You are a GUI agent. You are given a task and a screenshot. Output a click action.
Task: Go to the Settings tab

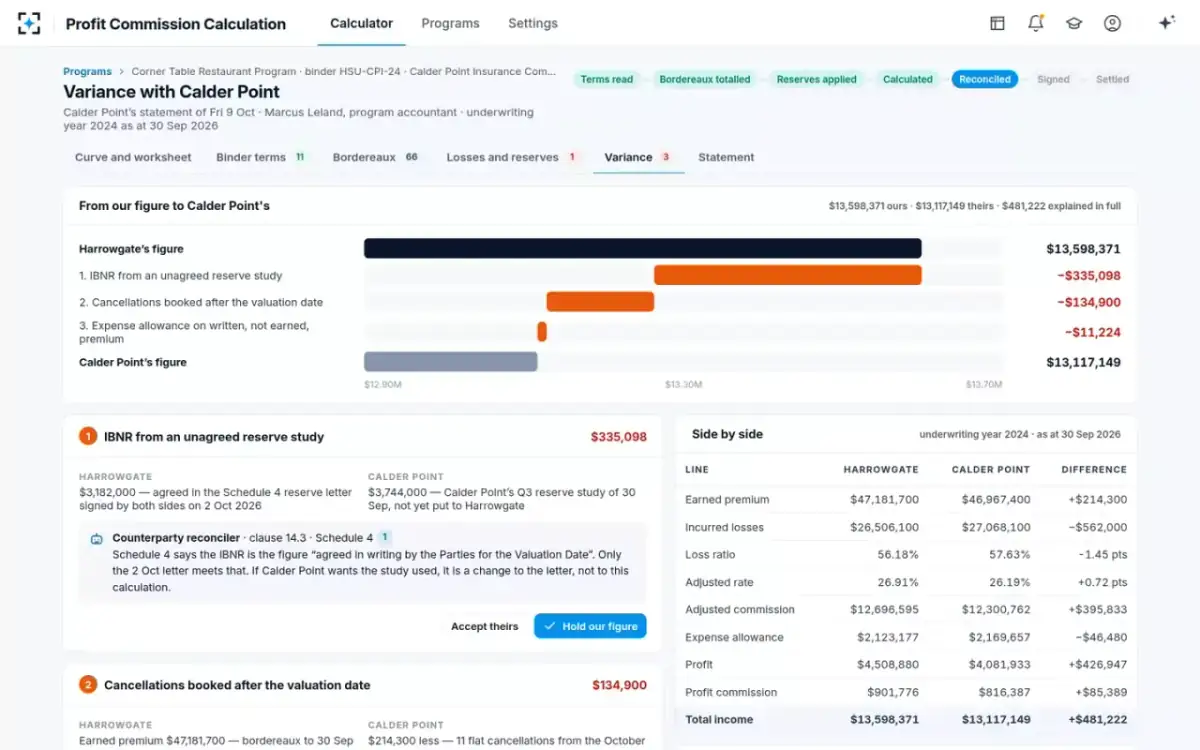click(533, 23)
